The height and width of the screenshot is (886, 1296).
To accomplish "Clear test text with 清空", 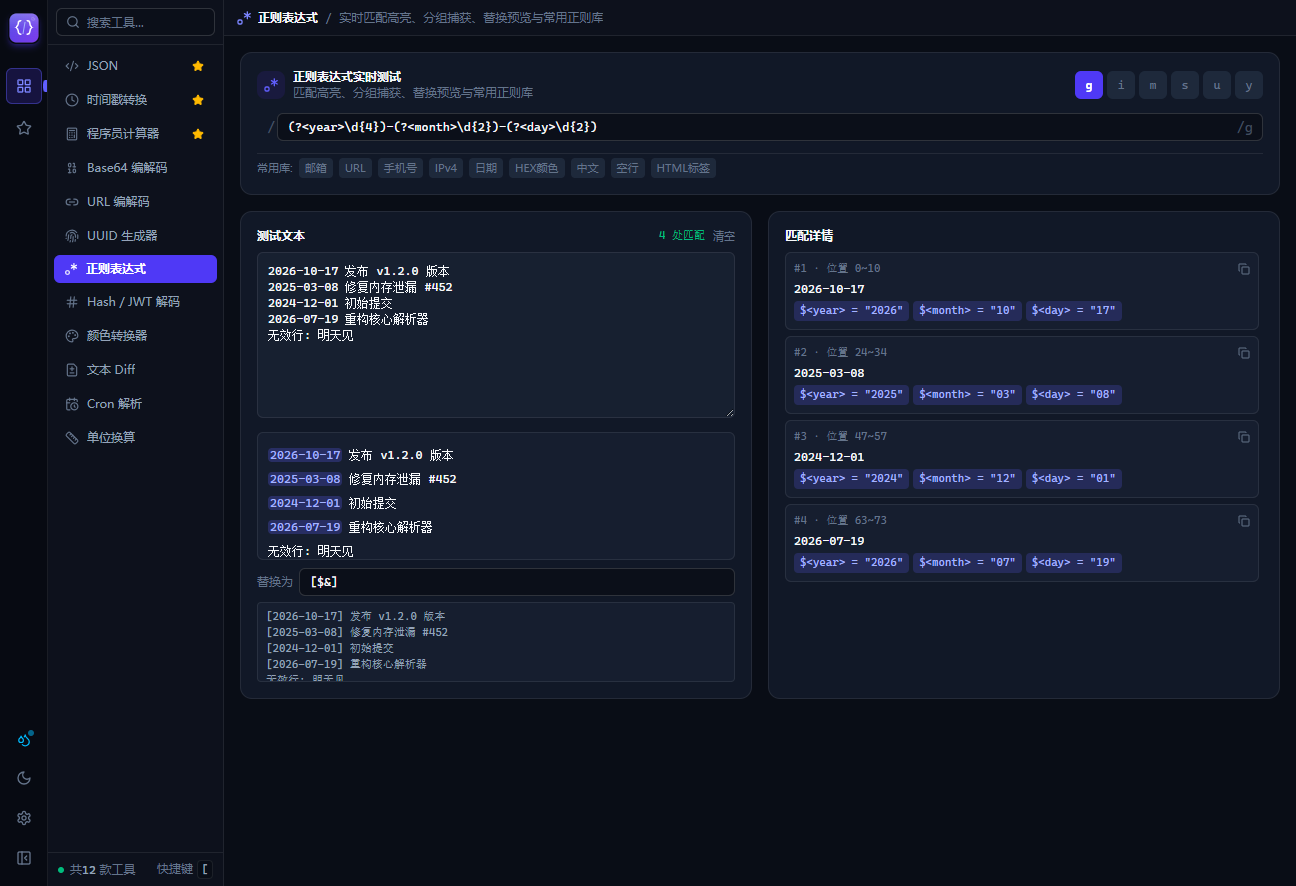I will (724, 236).
